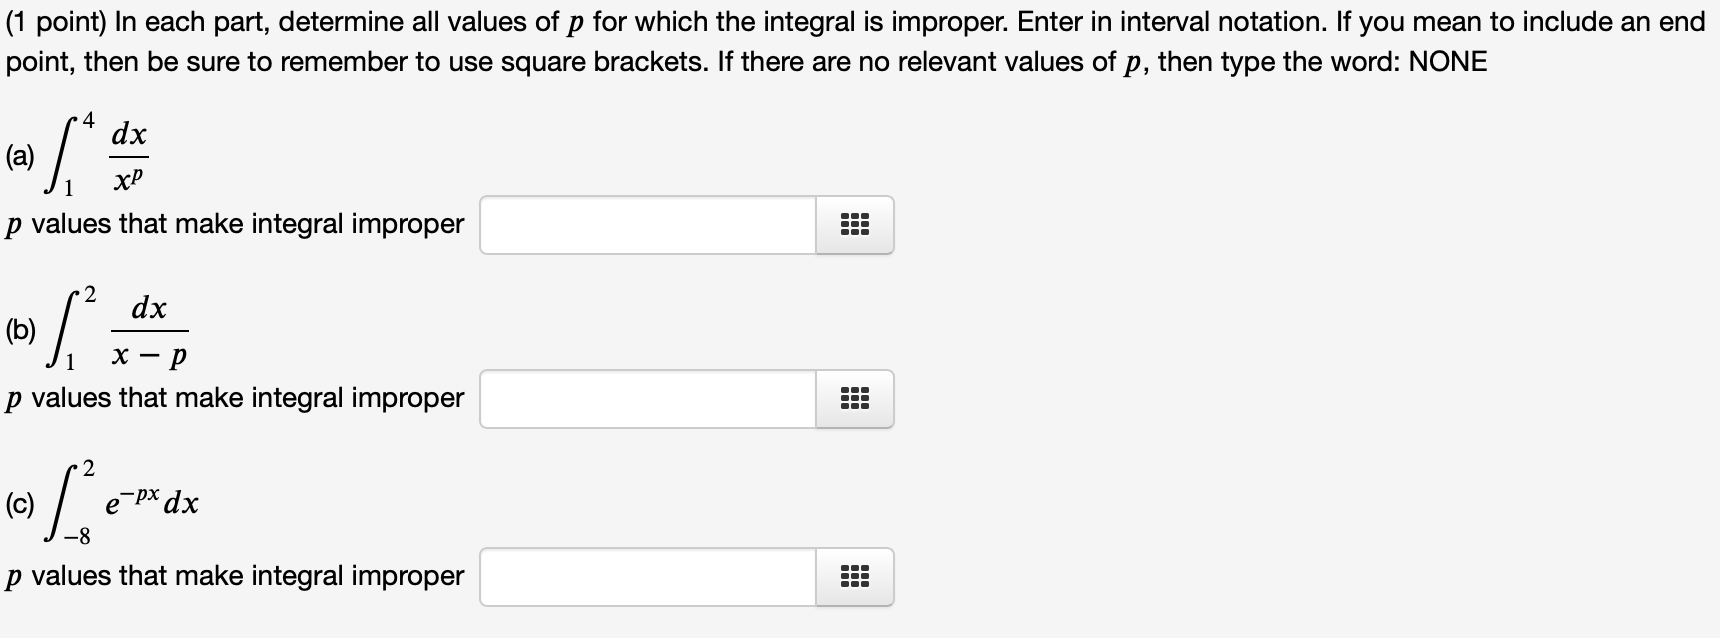The width and height of the screenshot is (1720, 638).
Task: Click the keypad icon beside the third answer box
Action: click(853, 575)
